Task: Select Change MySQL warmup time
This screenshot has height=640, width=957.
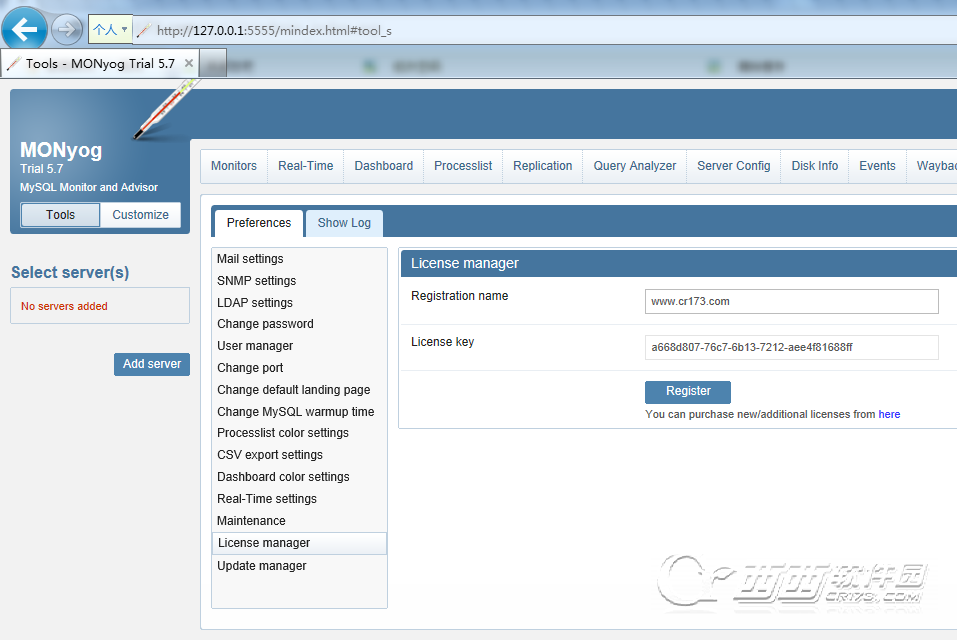Action: pyautogui.click(x=295, y=412)
